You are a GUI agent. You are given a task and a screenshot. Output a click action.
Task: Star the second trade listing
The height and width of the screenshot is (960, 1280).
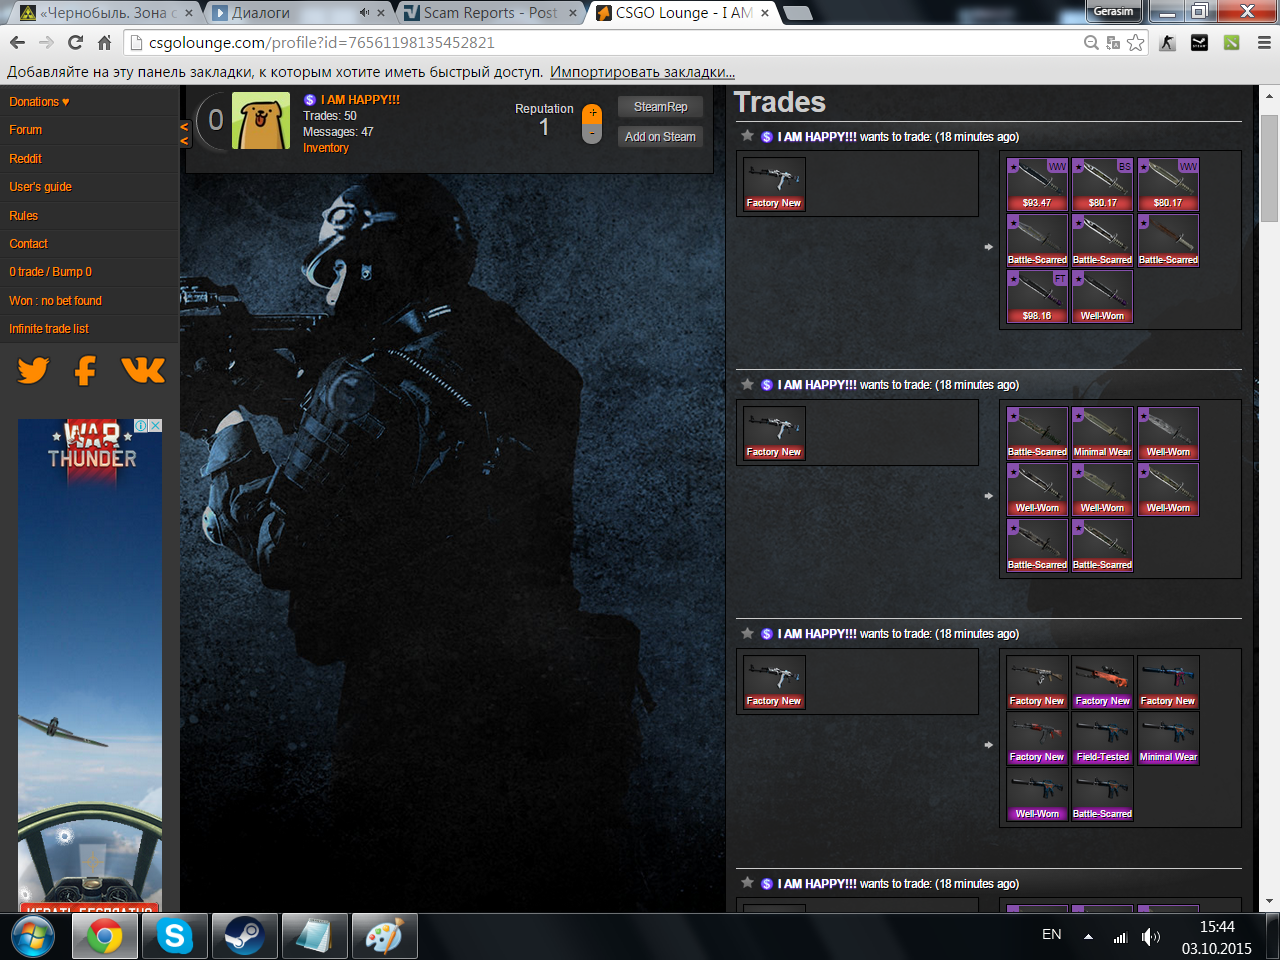pyautogui.click(x=747, y=384)
